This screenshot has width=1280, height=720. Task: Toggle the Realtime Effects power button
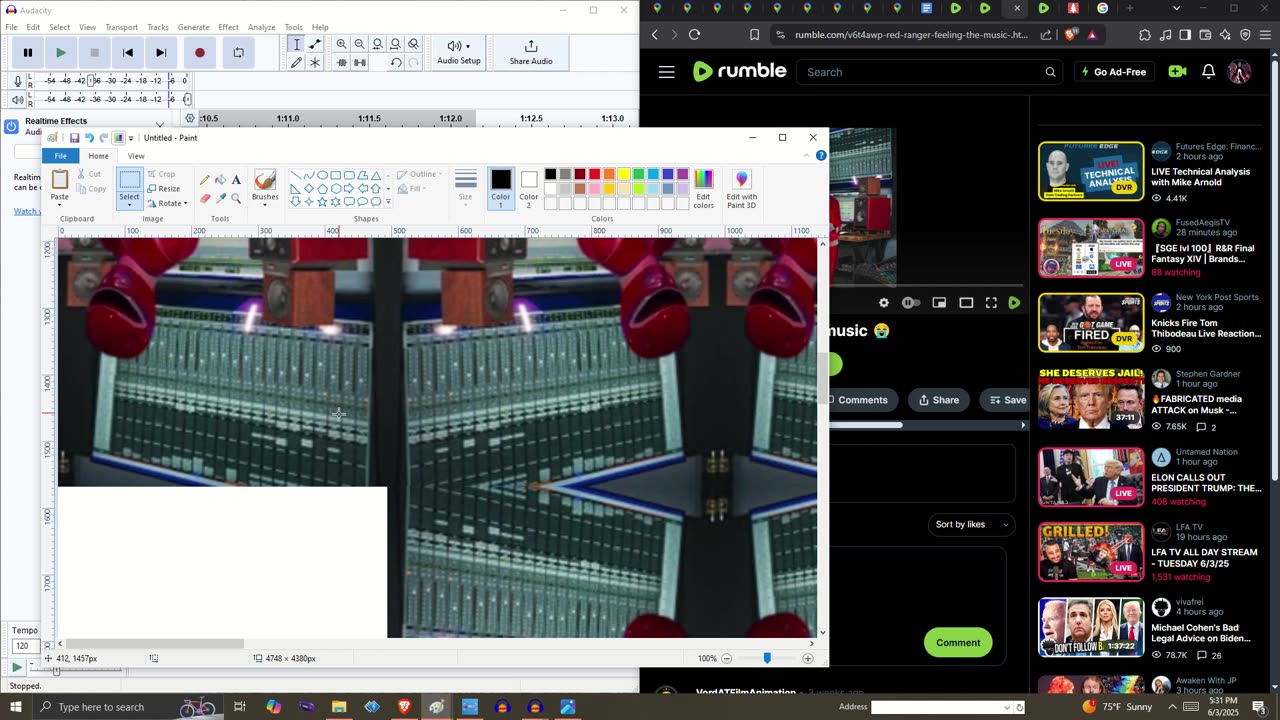coord(12,126)
